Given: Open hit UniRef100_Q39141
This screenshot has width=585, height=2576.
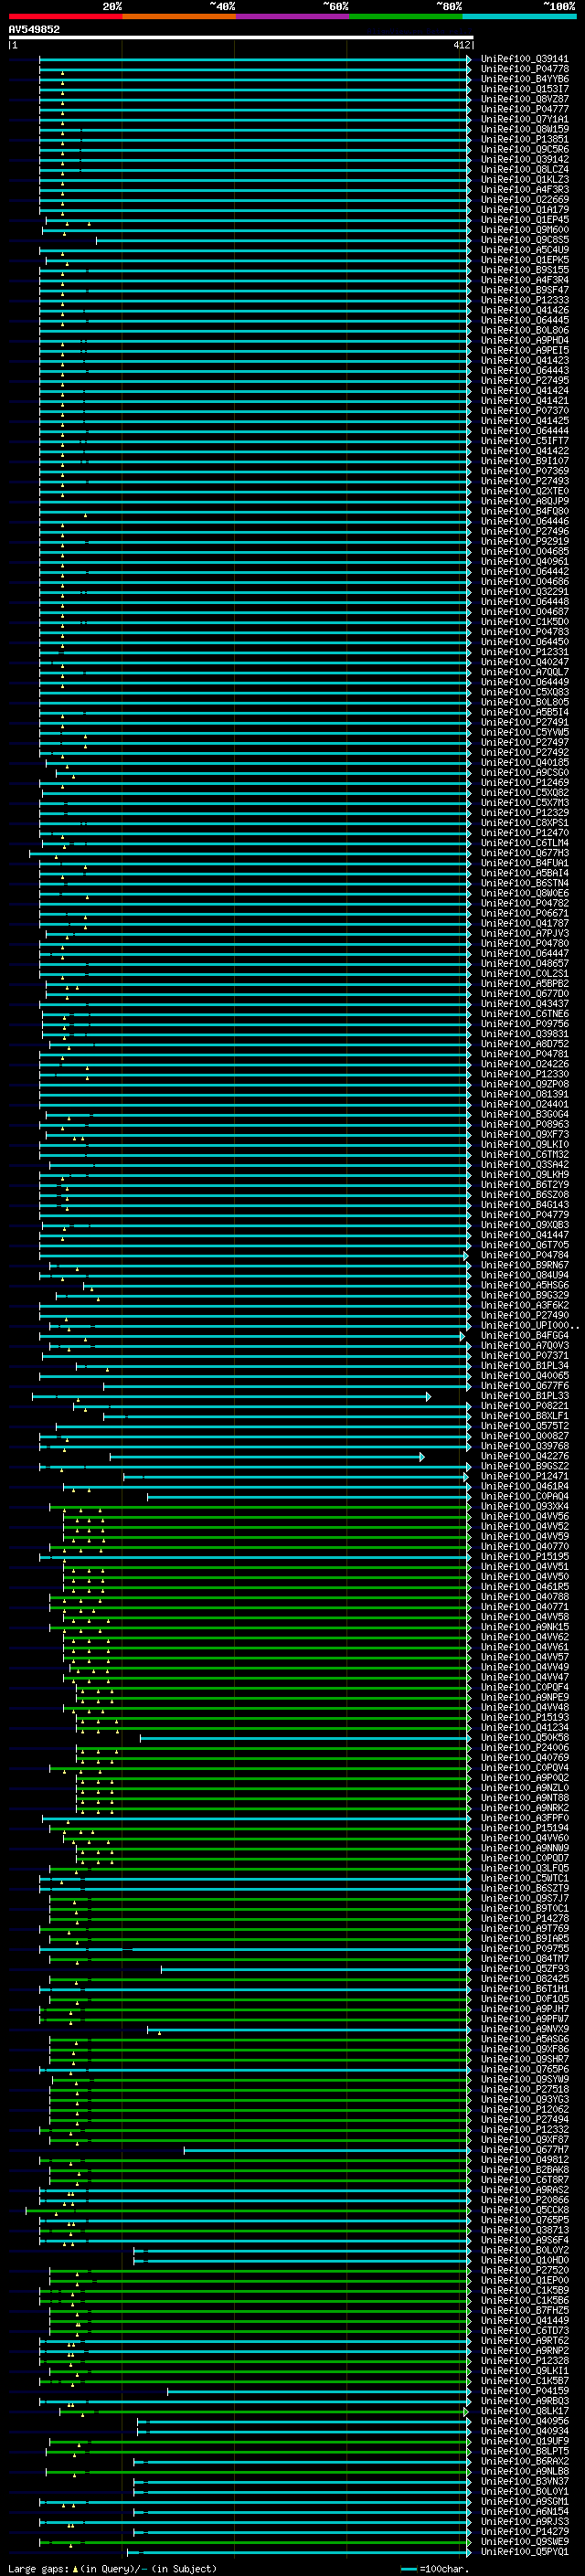Looking at the screenshot, I should (x=524, y=59).
